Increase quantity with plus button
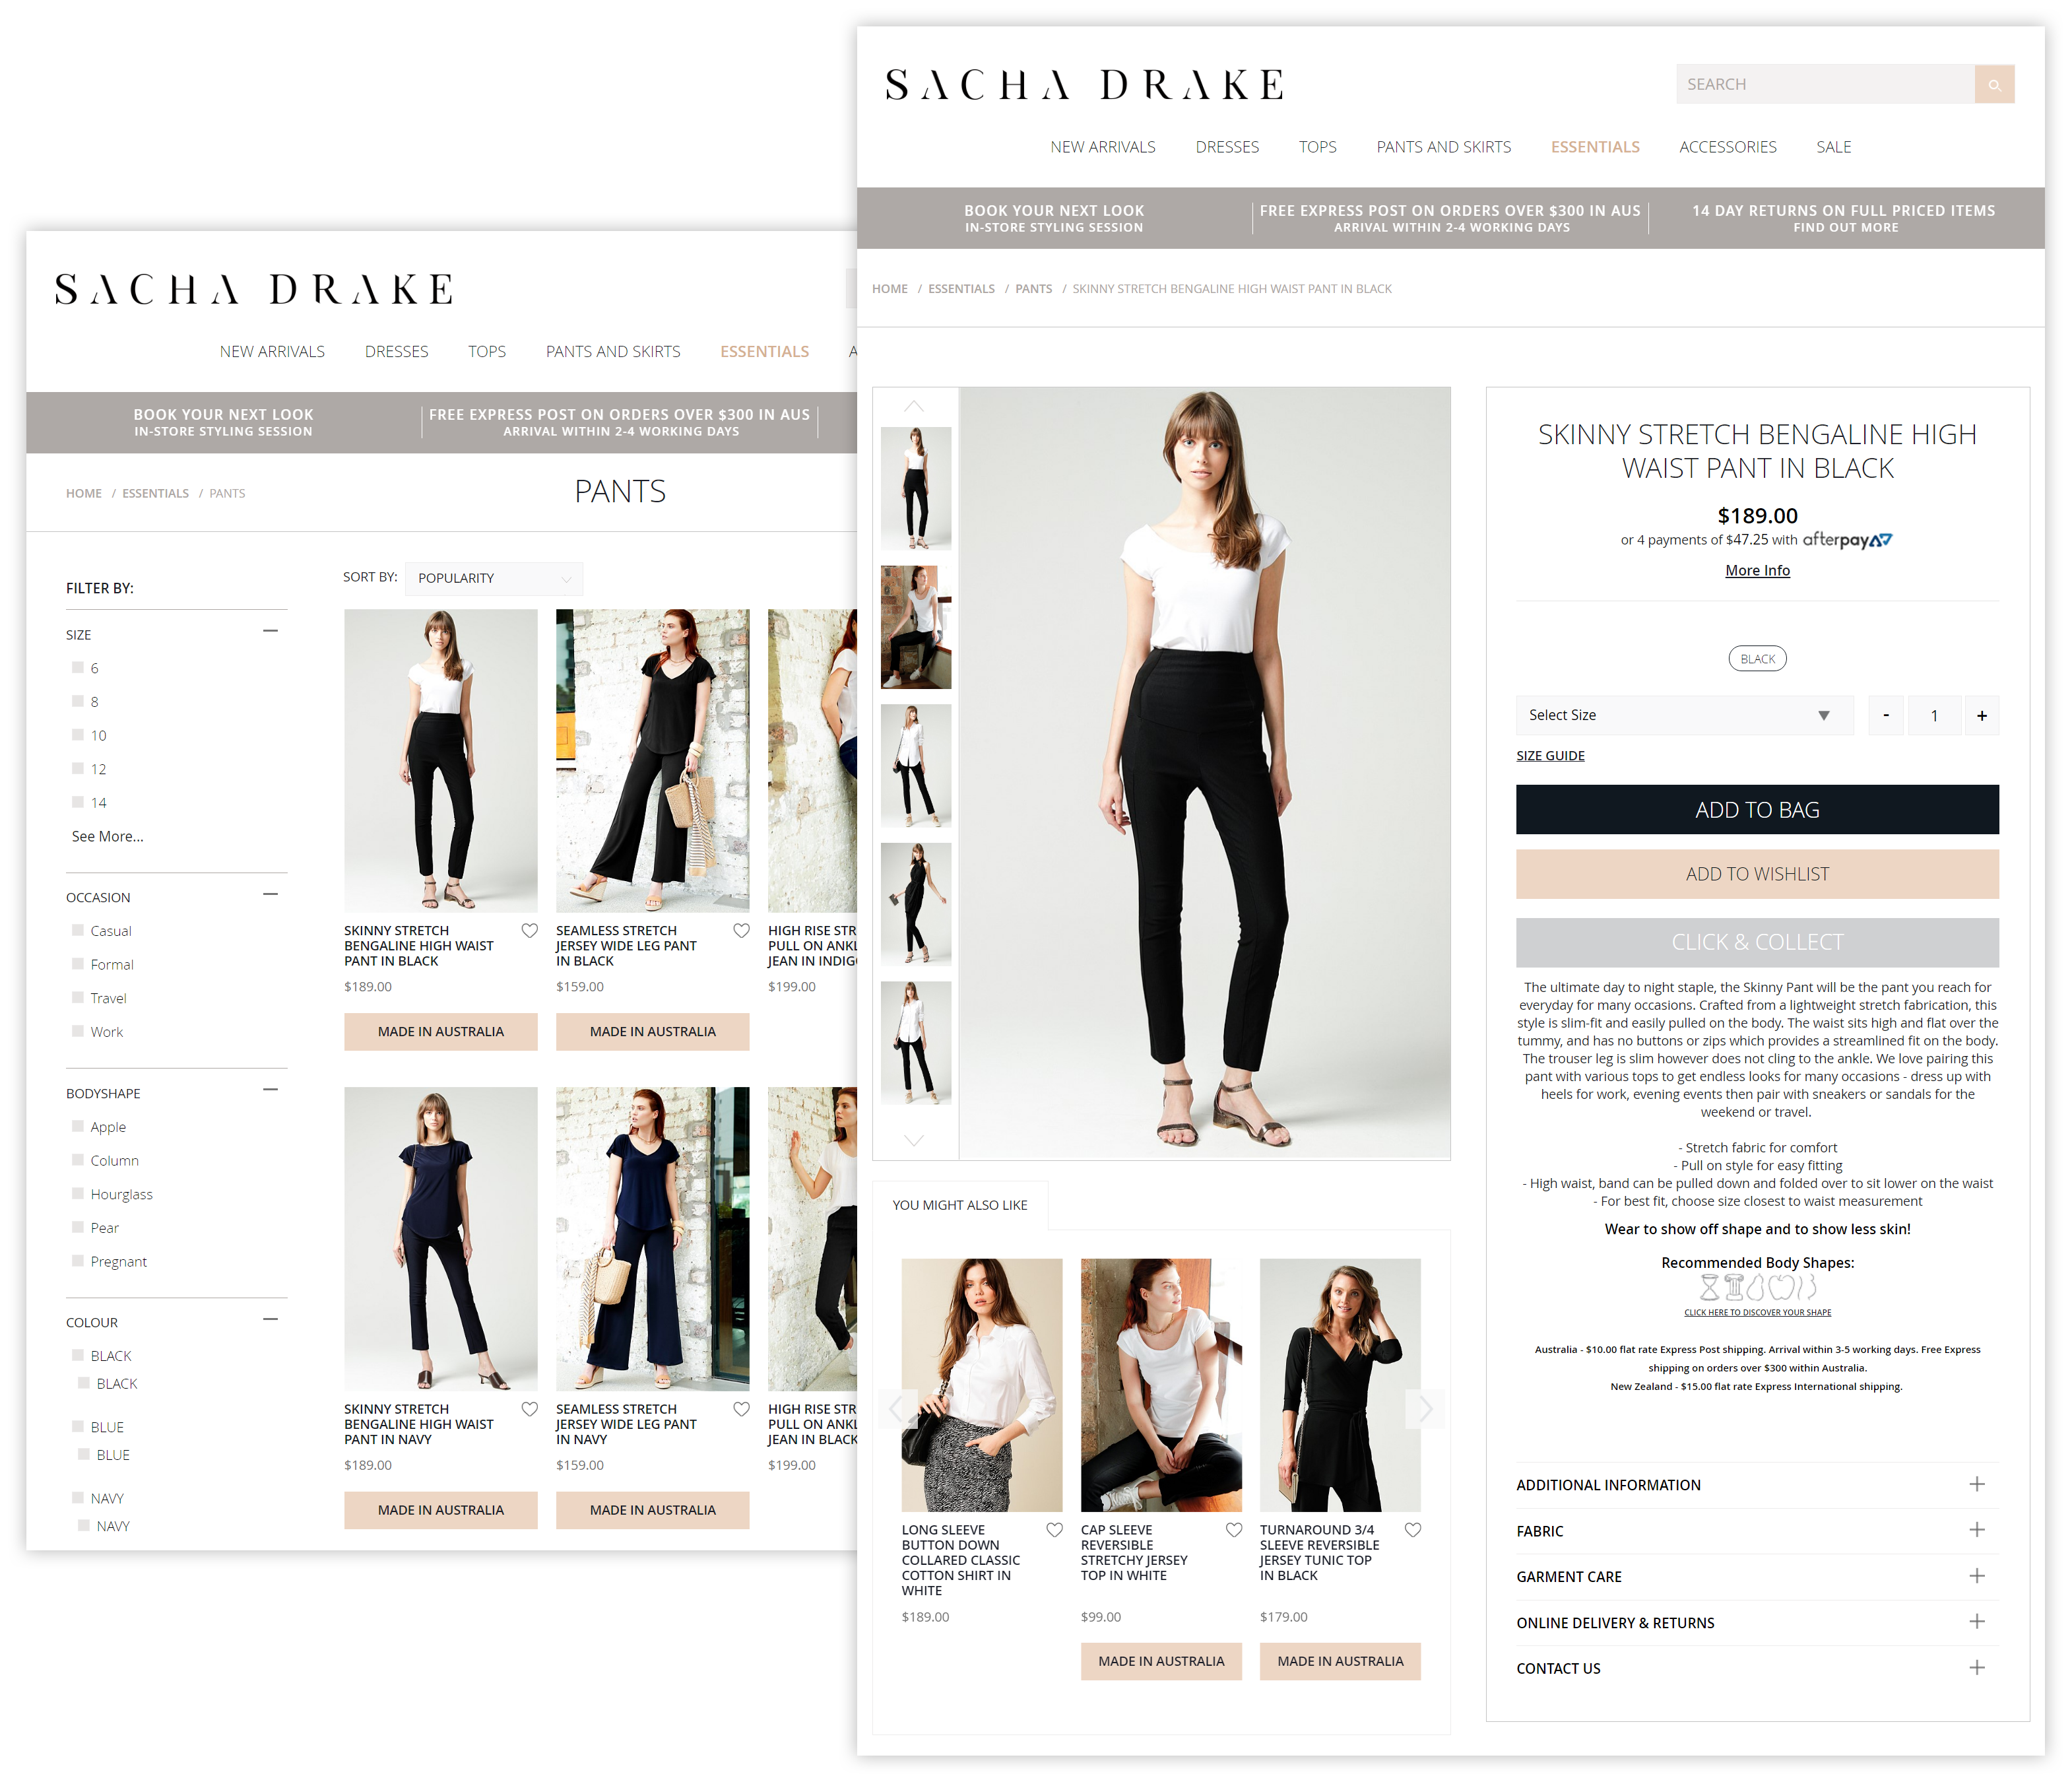The height and width of the screenshot is (1782, 2072). pyautogui.click(x=1982, y=716)
